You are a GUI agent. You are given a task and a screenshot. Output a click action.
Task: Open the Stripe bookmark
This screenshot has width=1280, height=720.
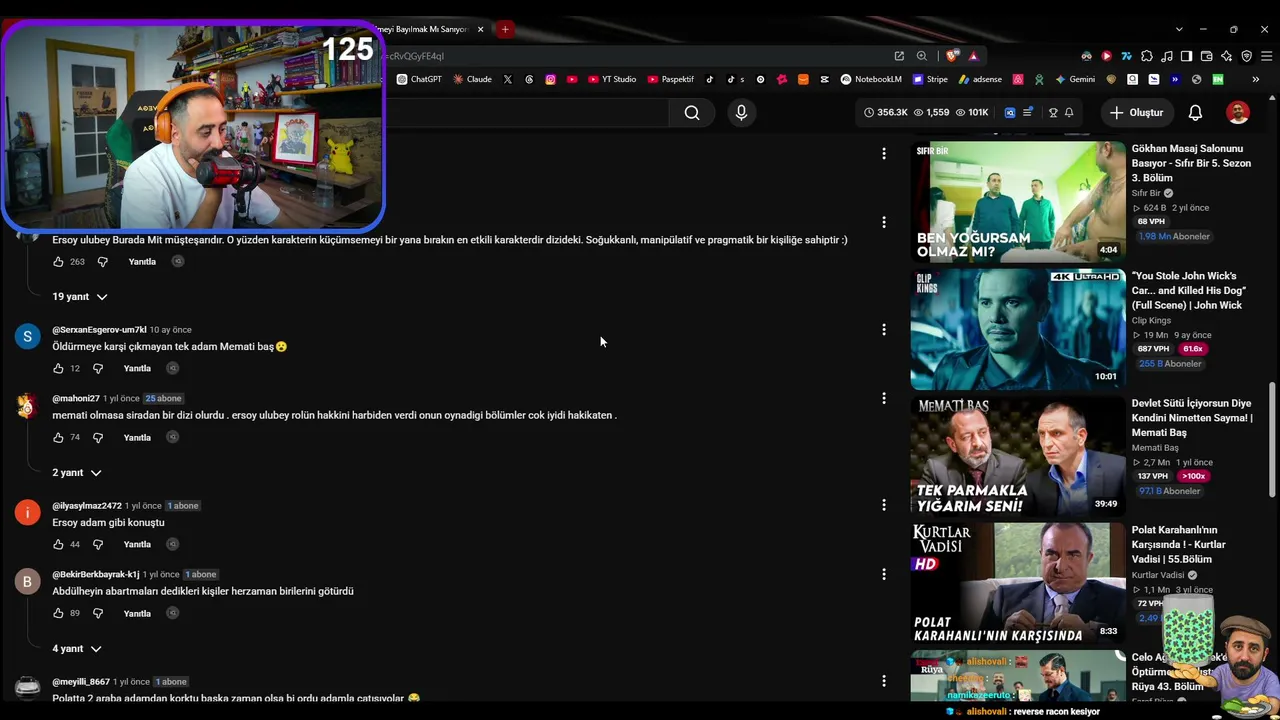tap(930, 79)
